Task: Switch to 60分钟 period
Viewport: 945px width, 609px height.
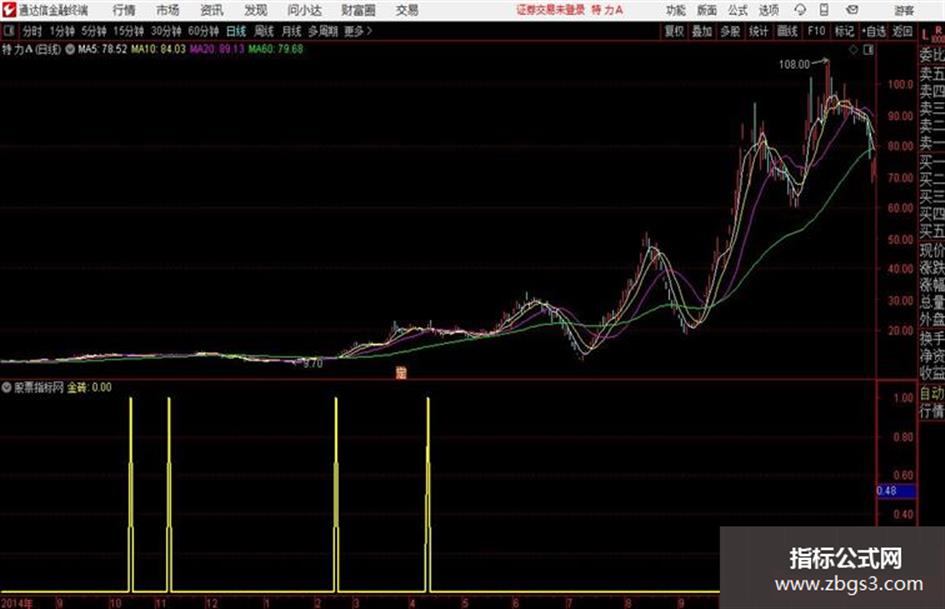Action: click(x=204, y=31)
